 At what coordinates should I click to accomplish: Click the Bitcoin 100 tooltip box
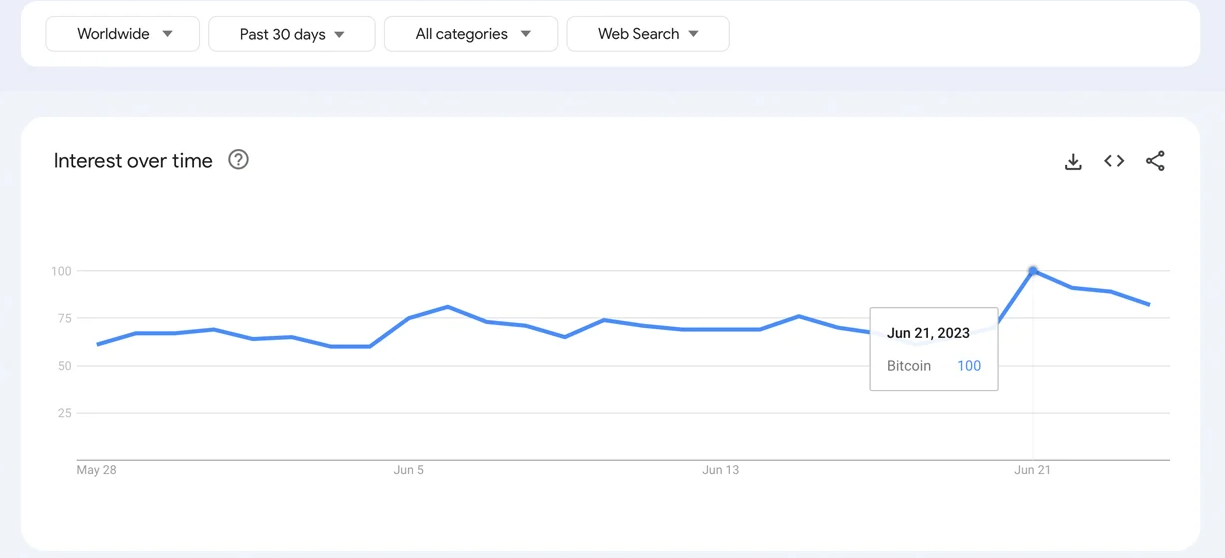point(933,349)
